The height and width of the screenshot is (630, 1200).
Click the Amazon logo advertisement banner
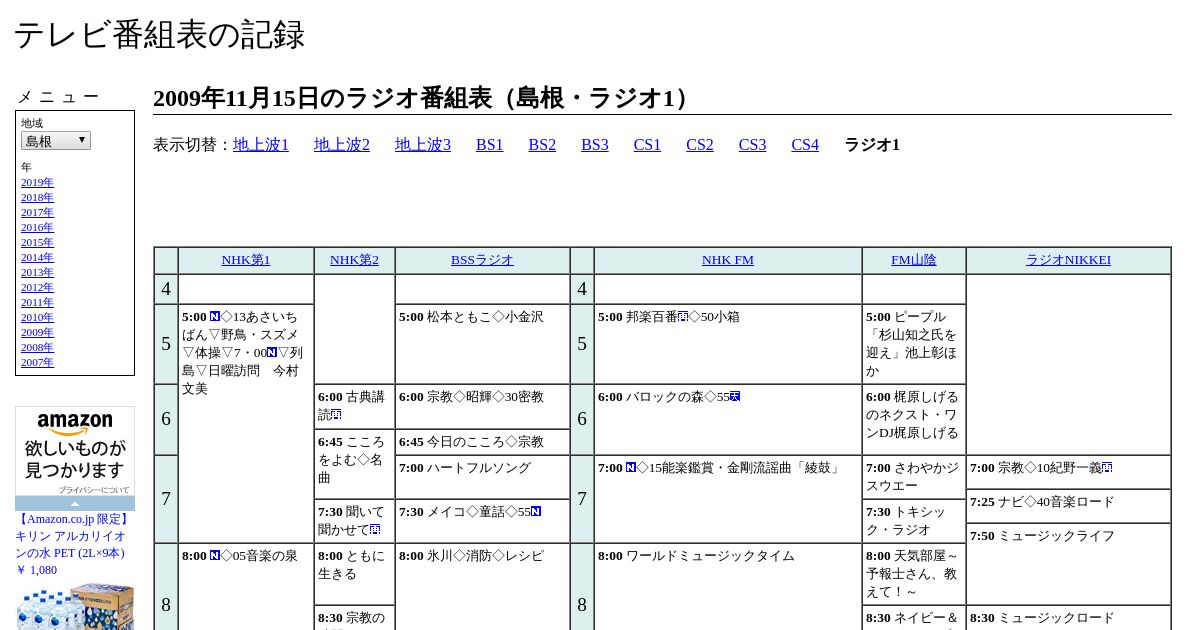pyautogui.click(x=75, y=451)
